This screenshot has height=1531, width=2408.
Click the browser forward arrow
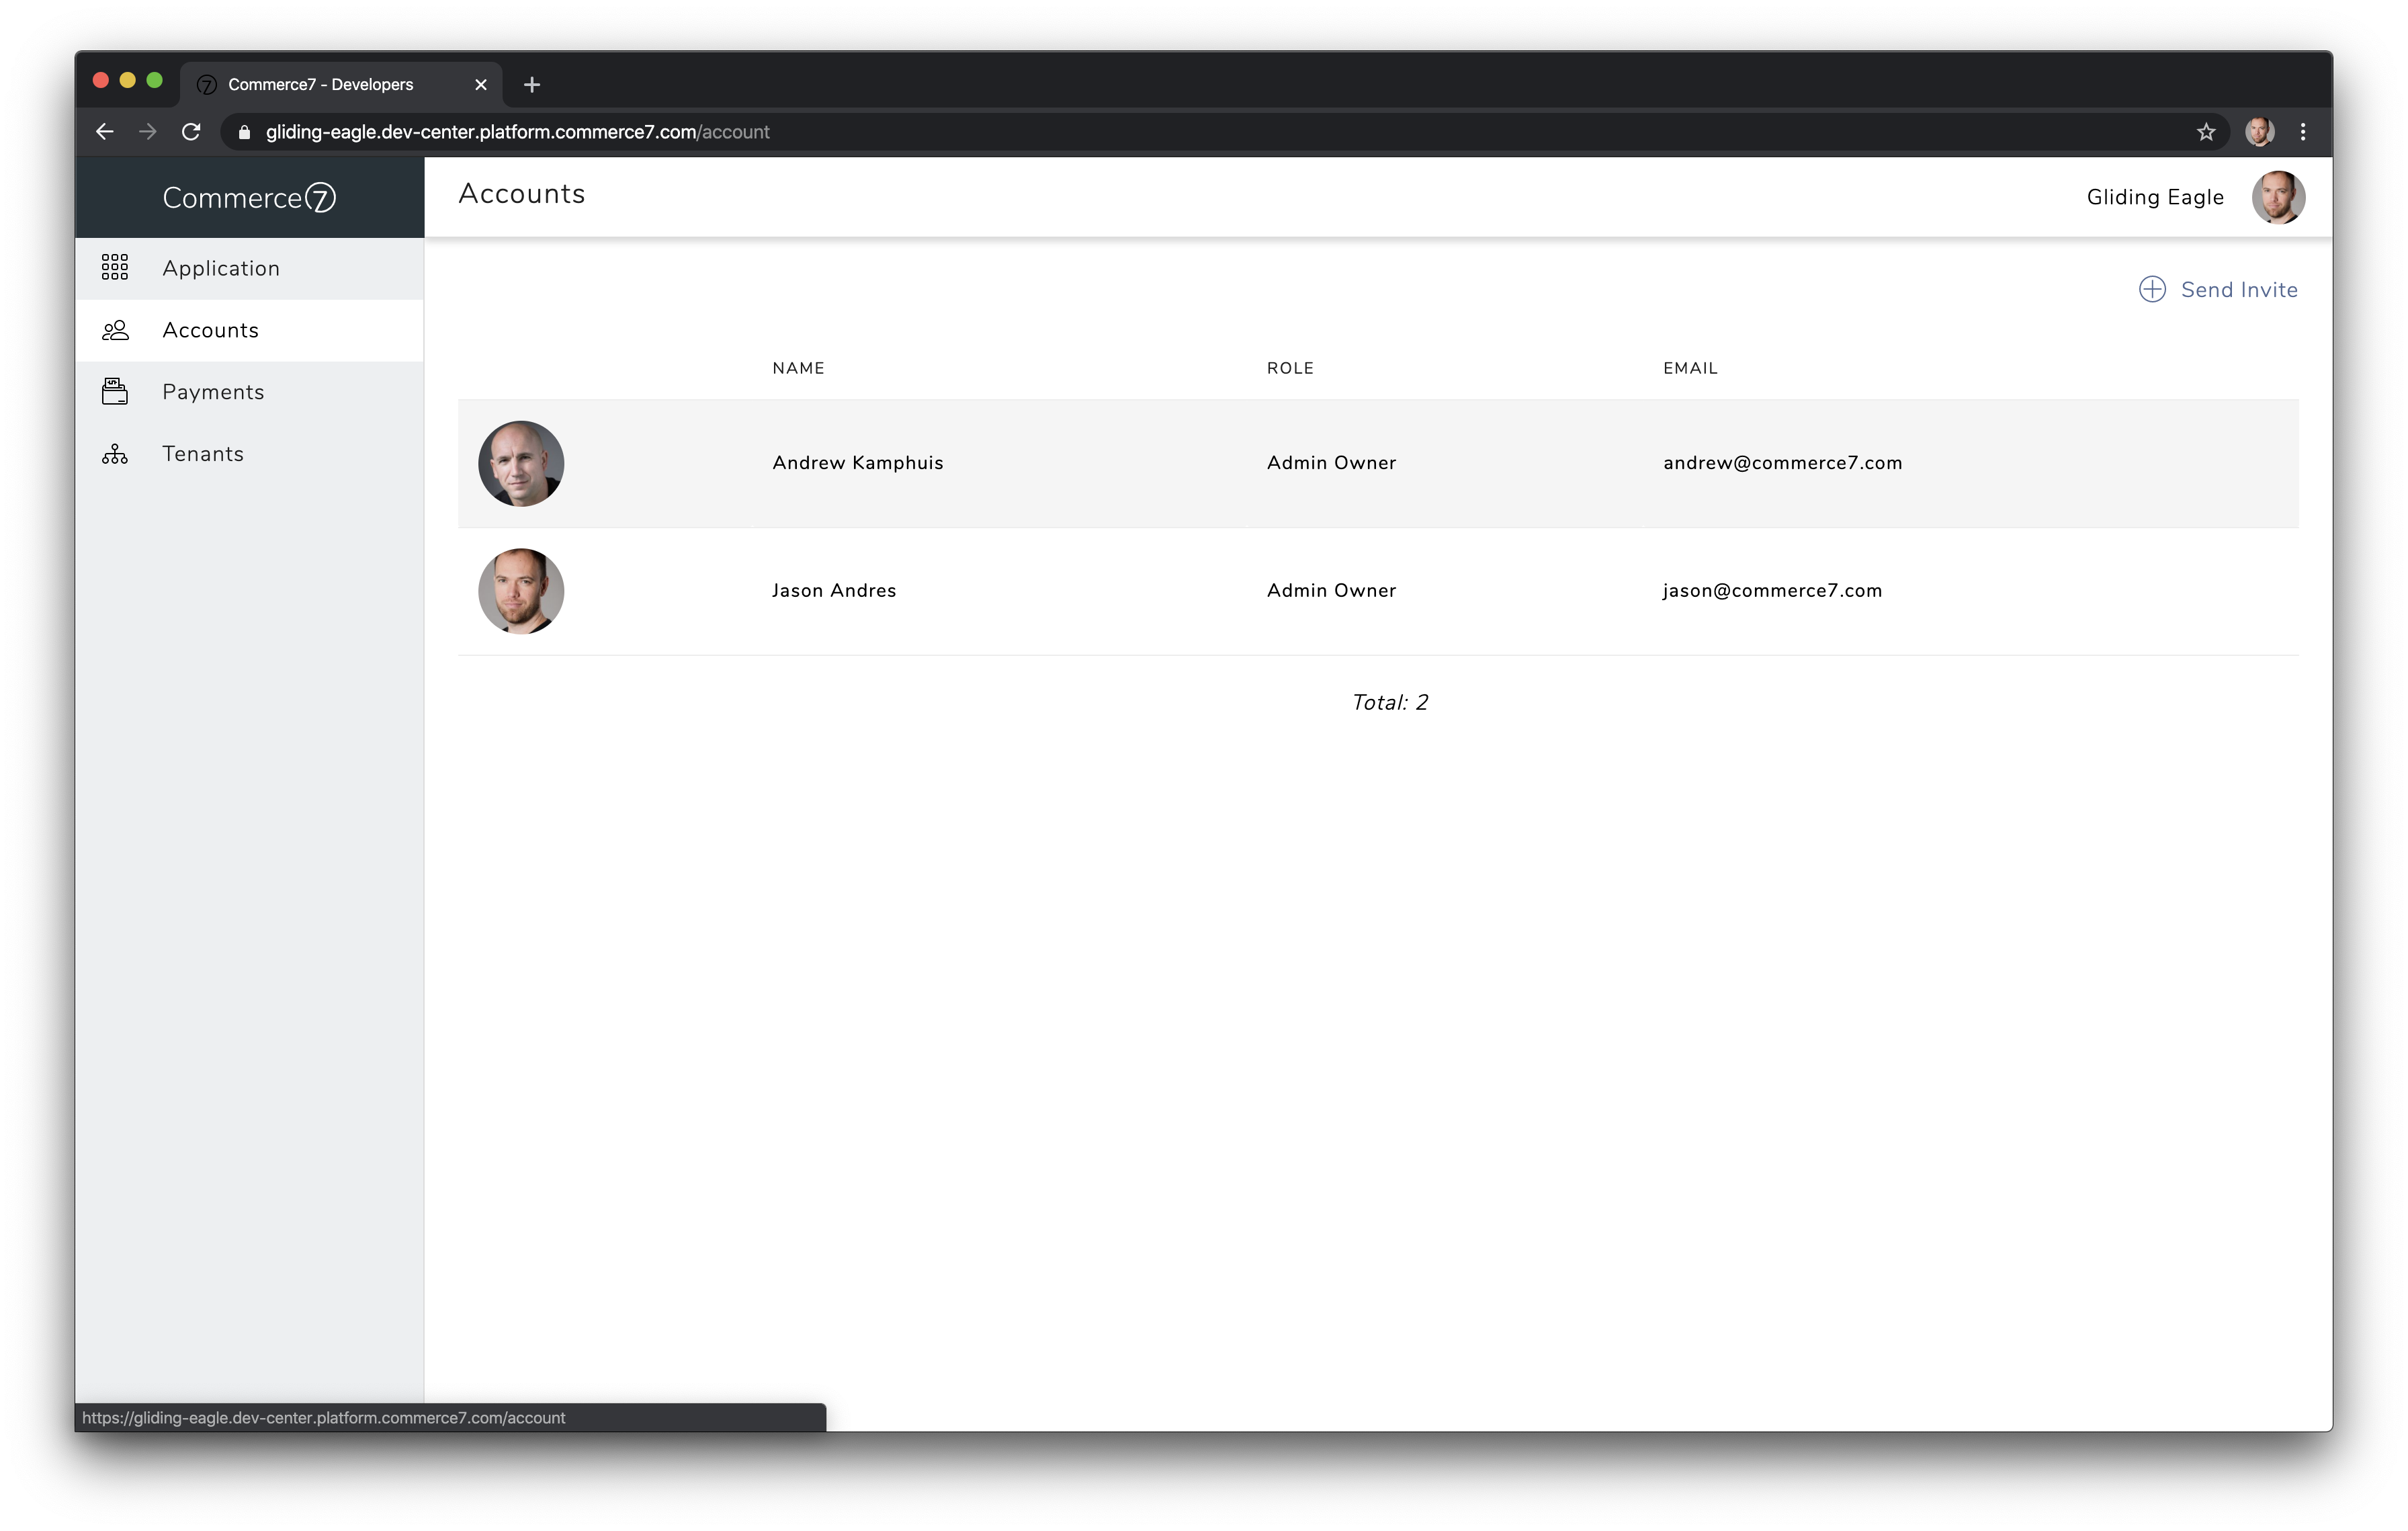pos(148,132)
